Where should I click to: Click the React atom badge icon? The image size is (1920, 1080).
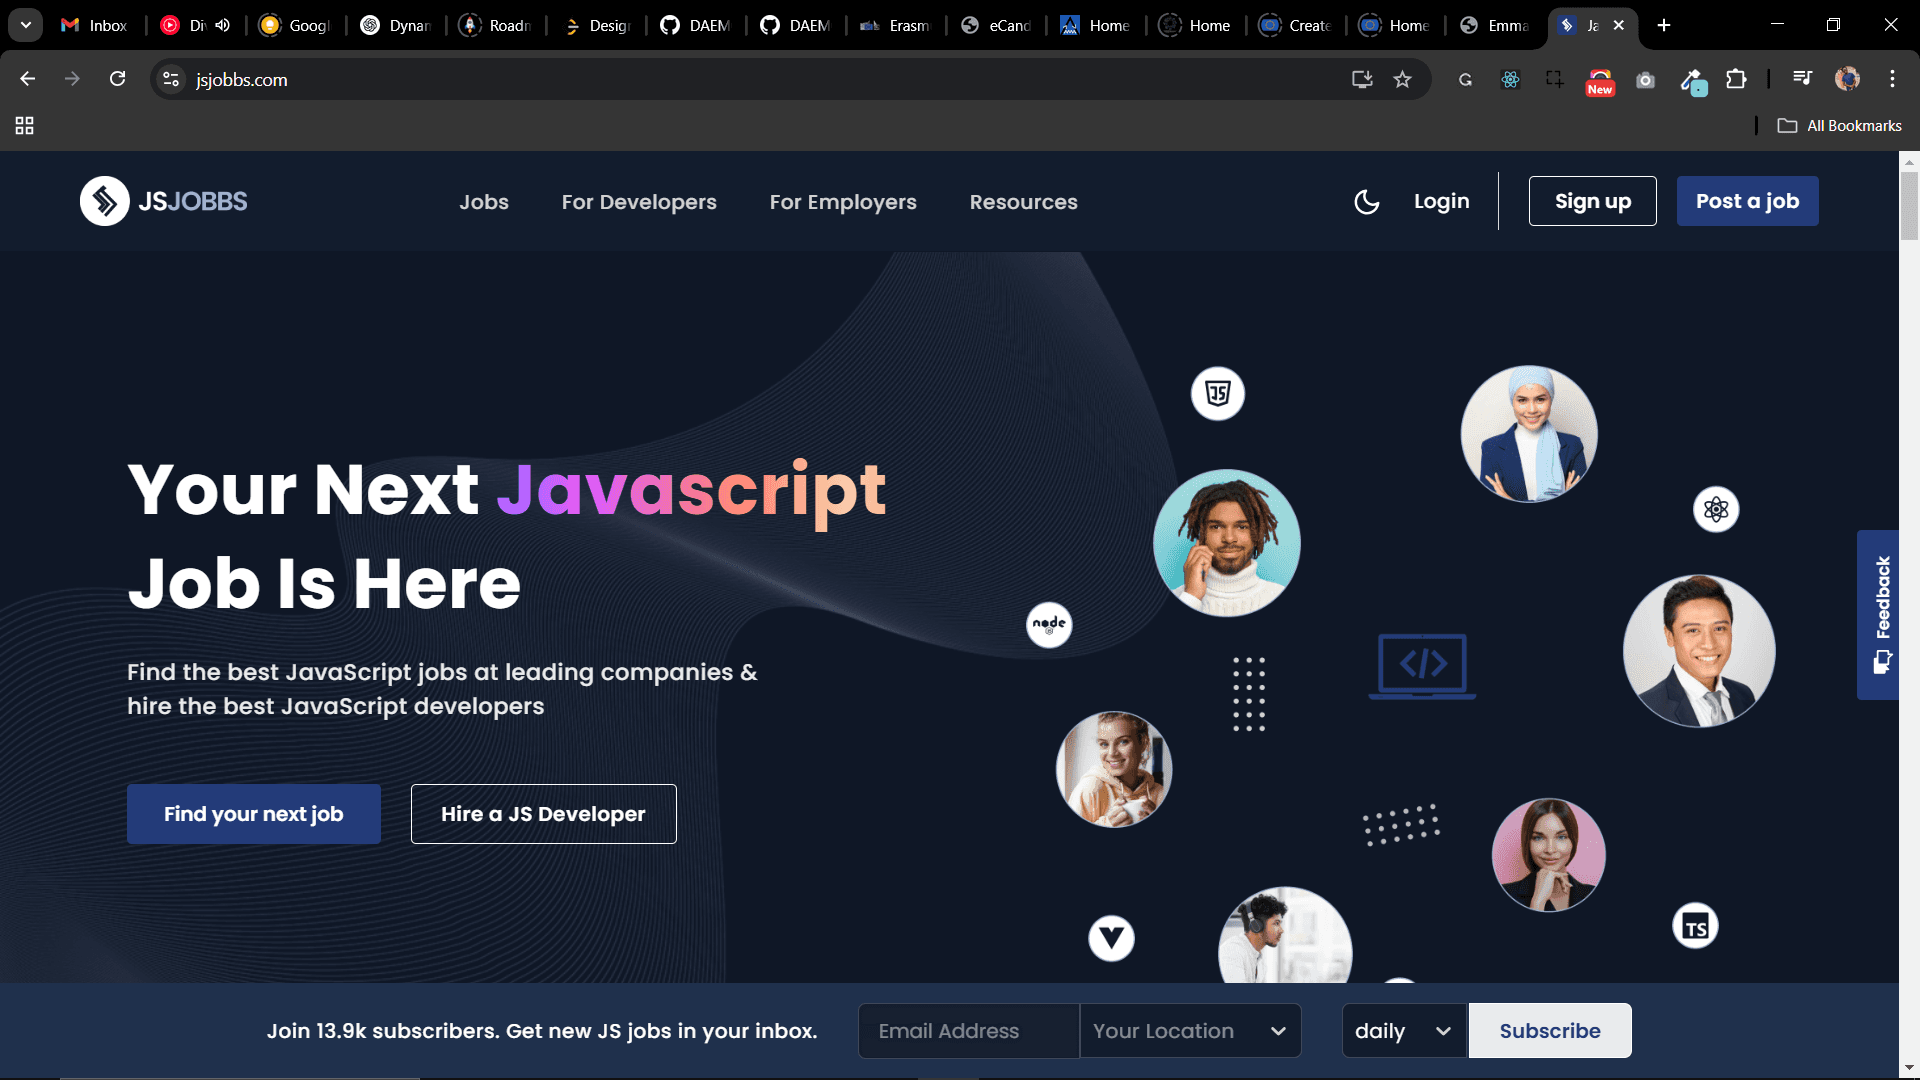point(1716,510)
